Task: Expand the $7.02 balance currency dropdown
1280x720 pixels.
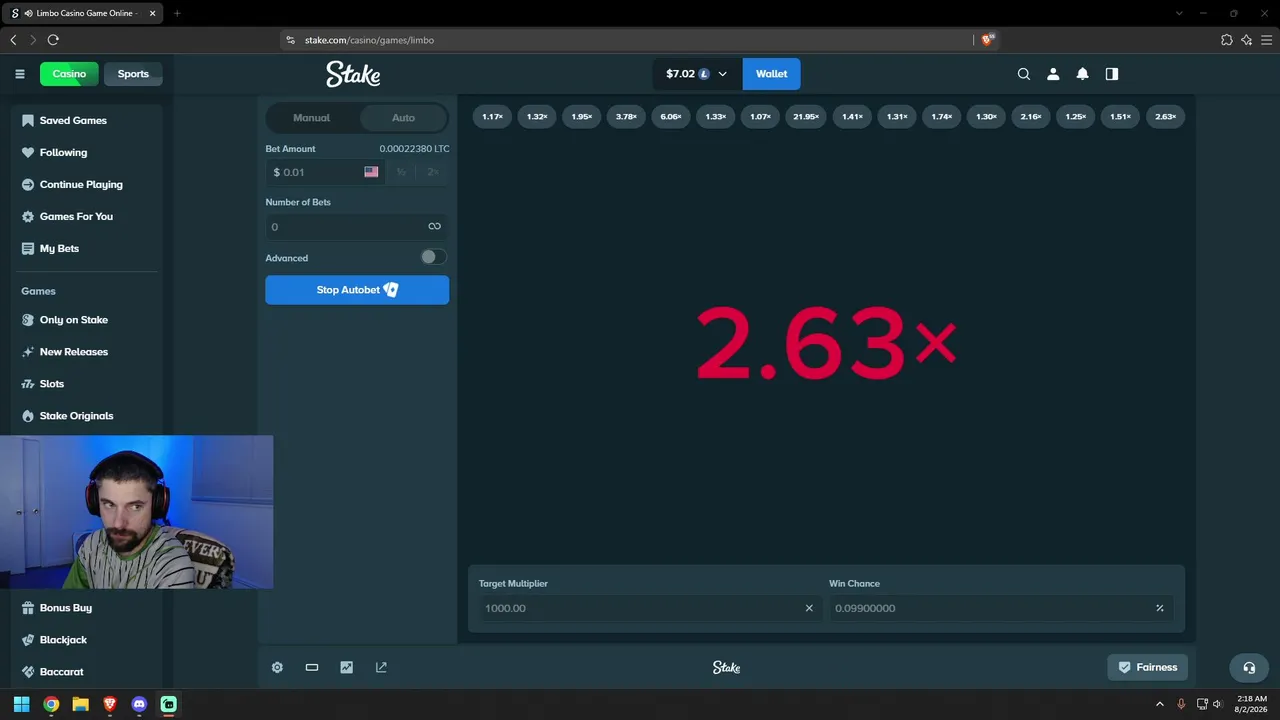Action: (x=697, y=74)
